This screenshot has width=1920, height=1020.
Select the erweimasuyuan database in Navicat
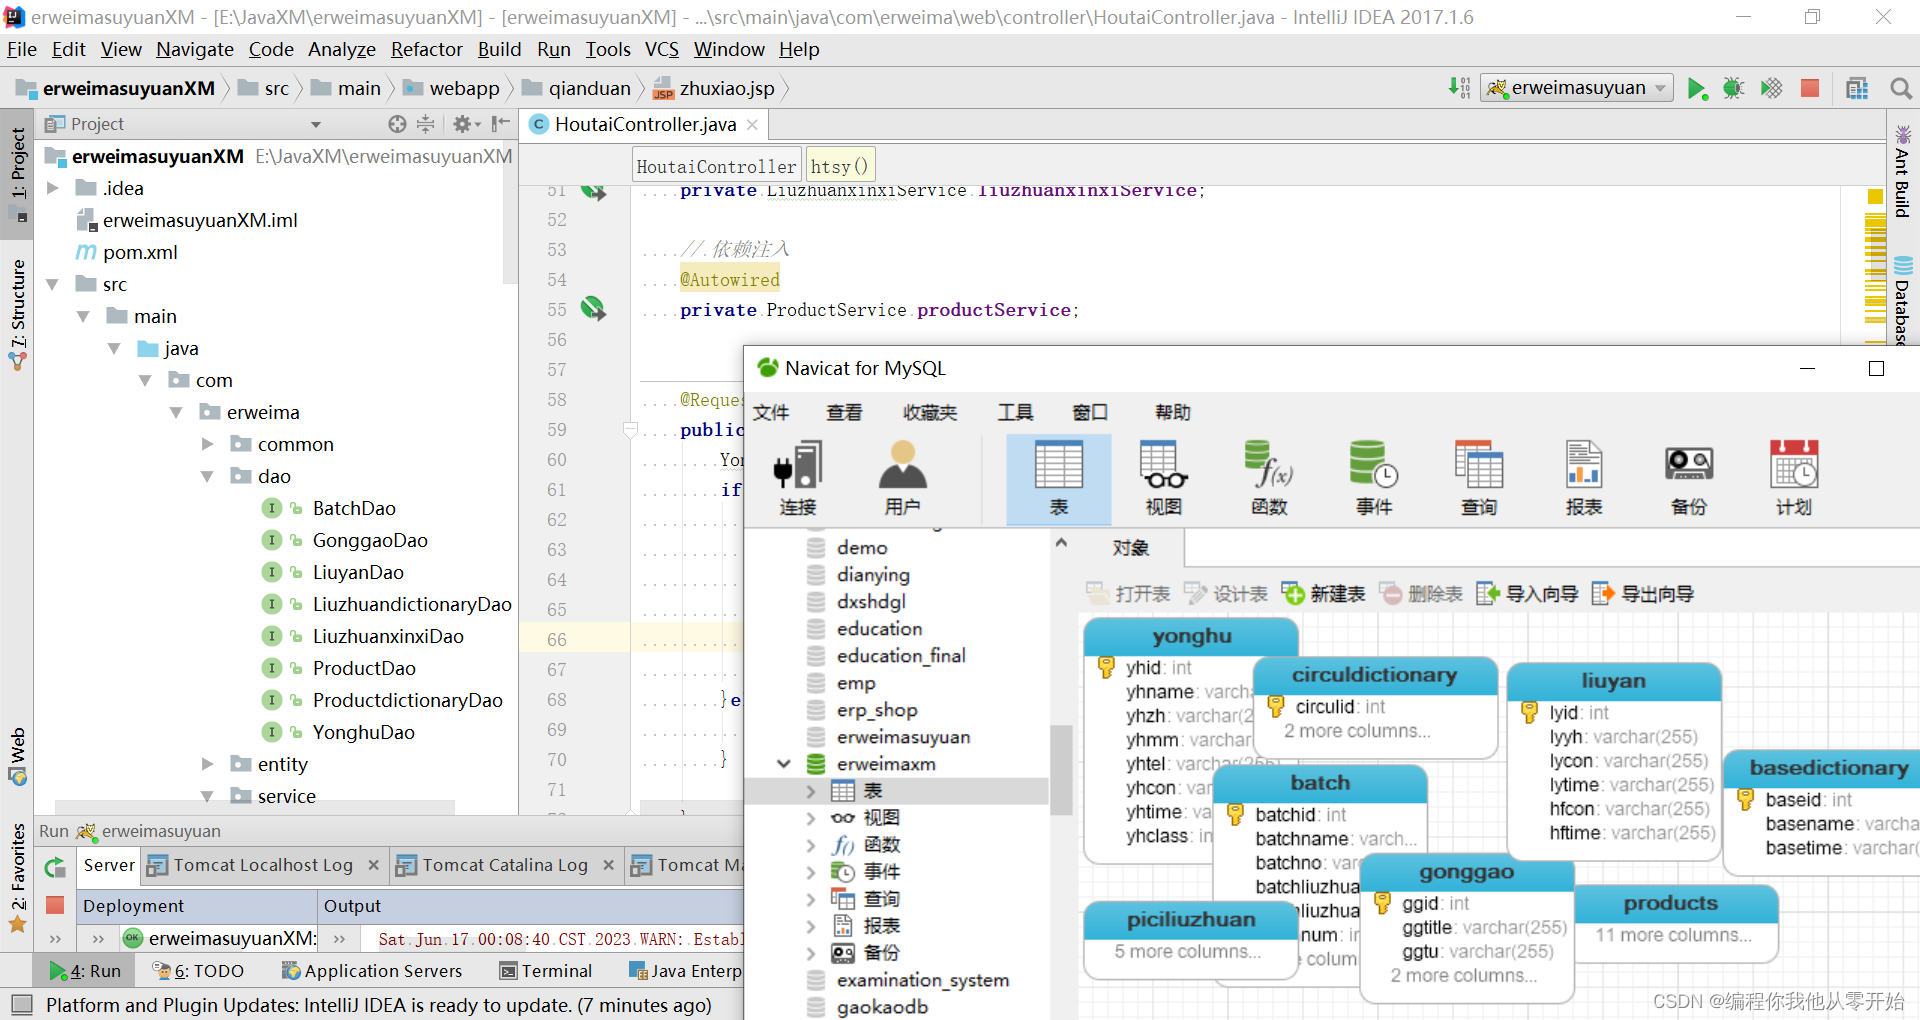pos(903,737)
